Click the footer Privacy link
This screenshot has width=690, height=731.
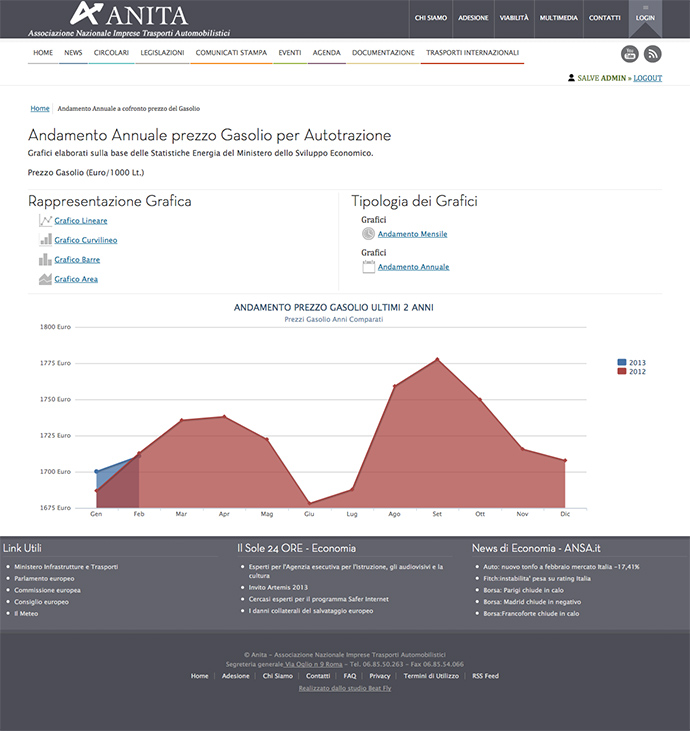[380, 676]
